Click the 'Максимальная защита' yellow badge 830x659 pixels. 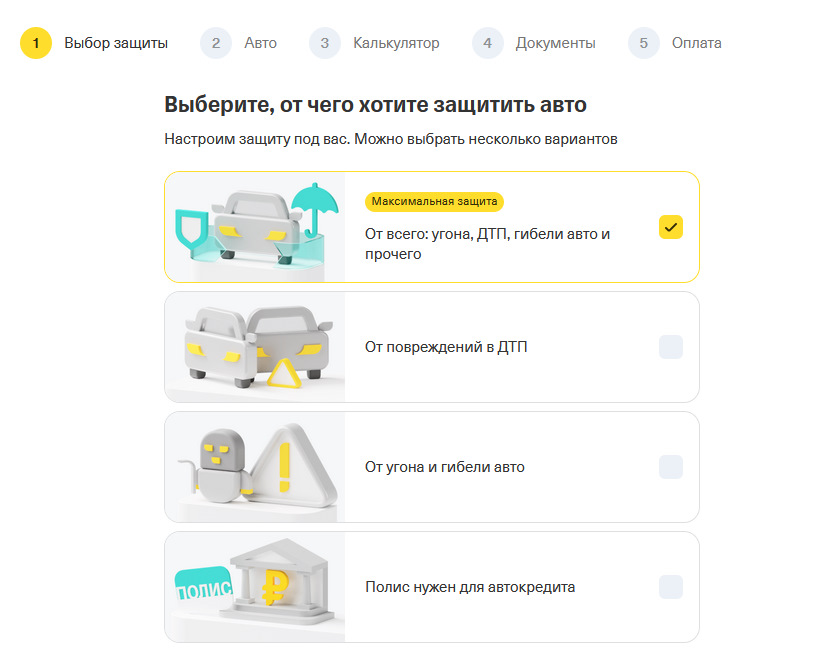coord(434,201)
